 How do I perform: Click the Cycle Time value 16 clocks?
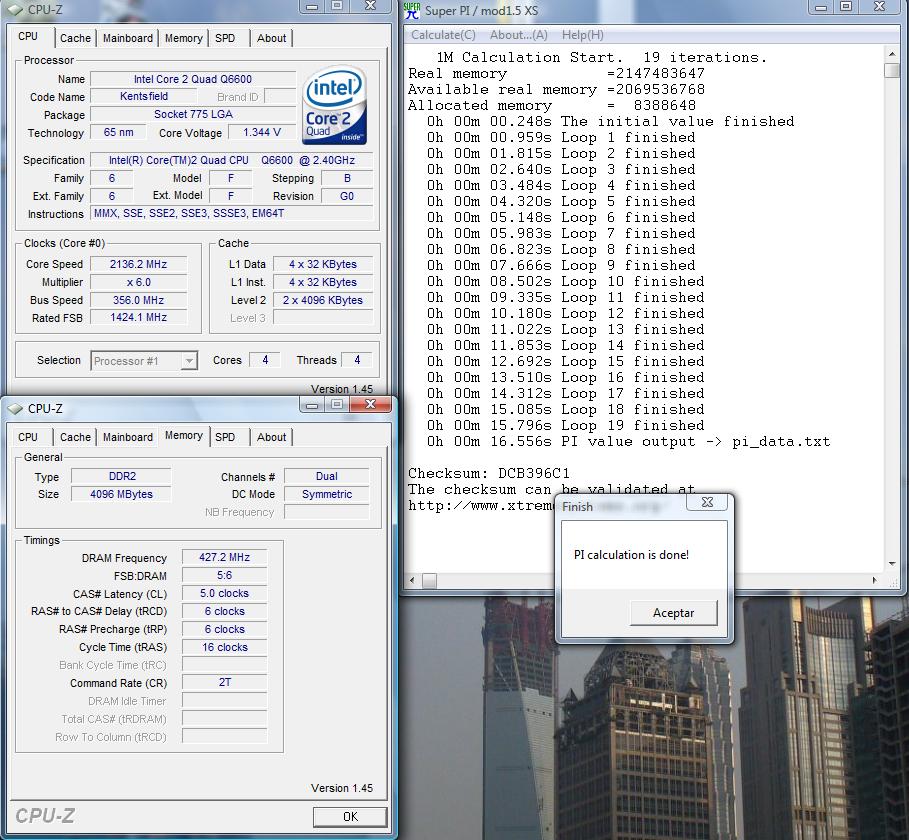224,647
